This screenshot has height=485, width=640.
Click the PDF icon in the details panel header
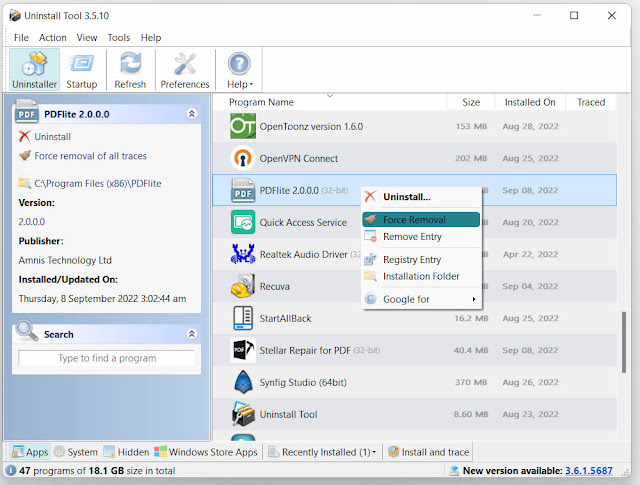tap(27, 111)
